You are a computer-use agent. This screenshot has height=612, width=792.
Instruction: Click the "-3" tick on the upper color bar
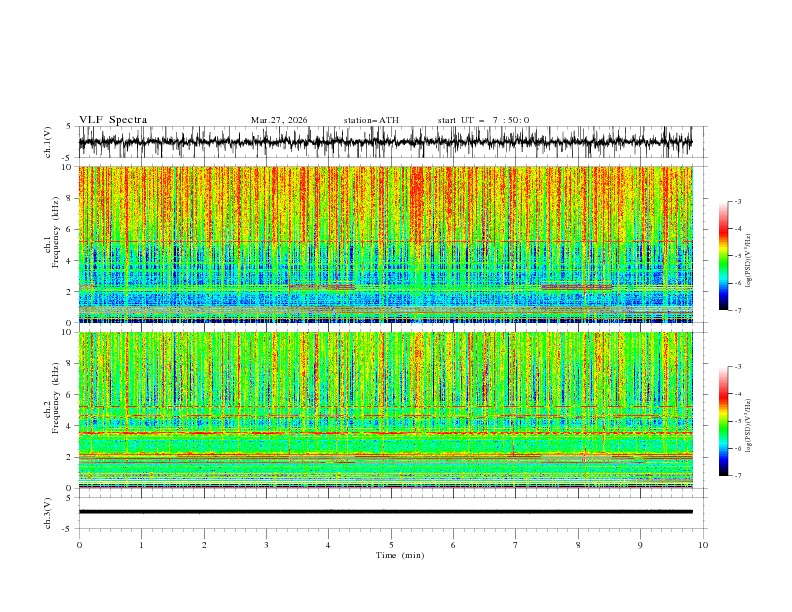click(x=738, y=201)
